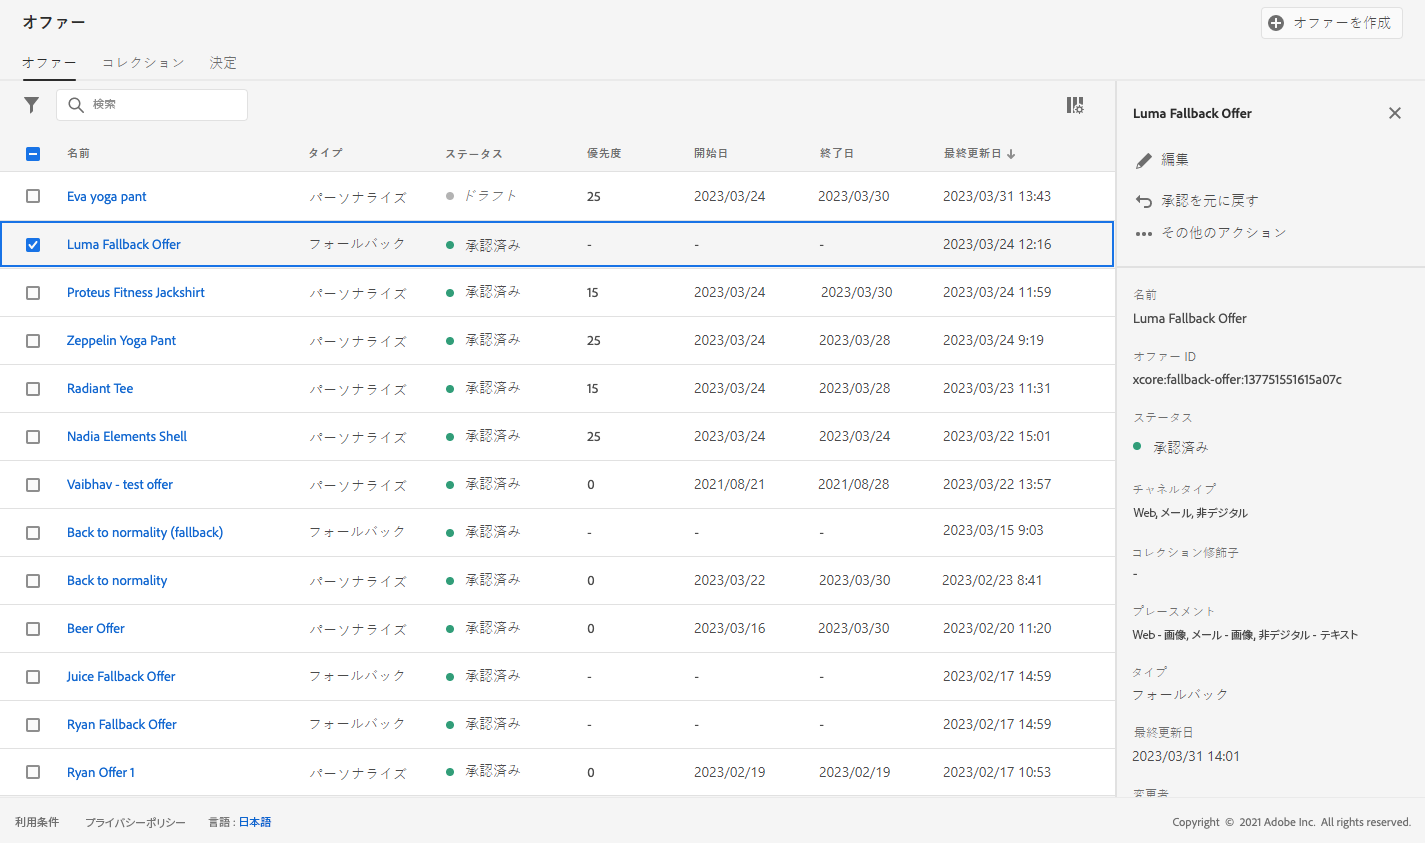Sort by the last-updated descending arrow
This screenshot has width=1425, height=843.
[x=1011, y=154]
